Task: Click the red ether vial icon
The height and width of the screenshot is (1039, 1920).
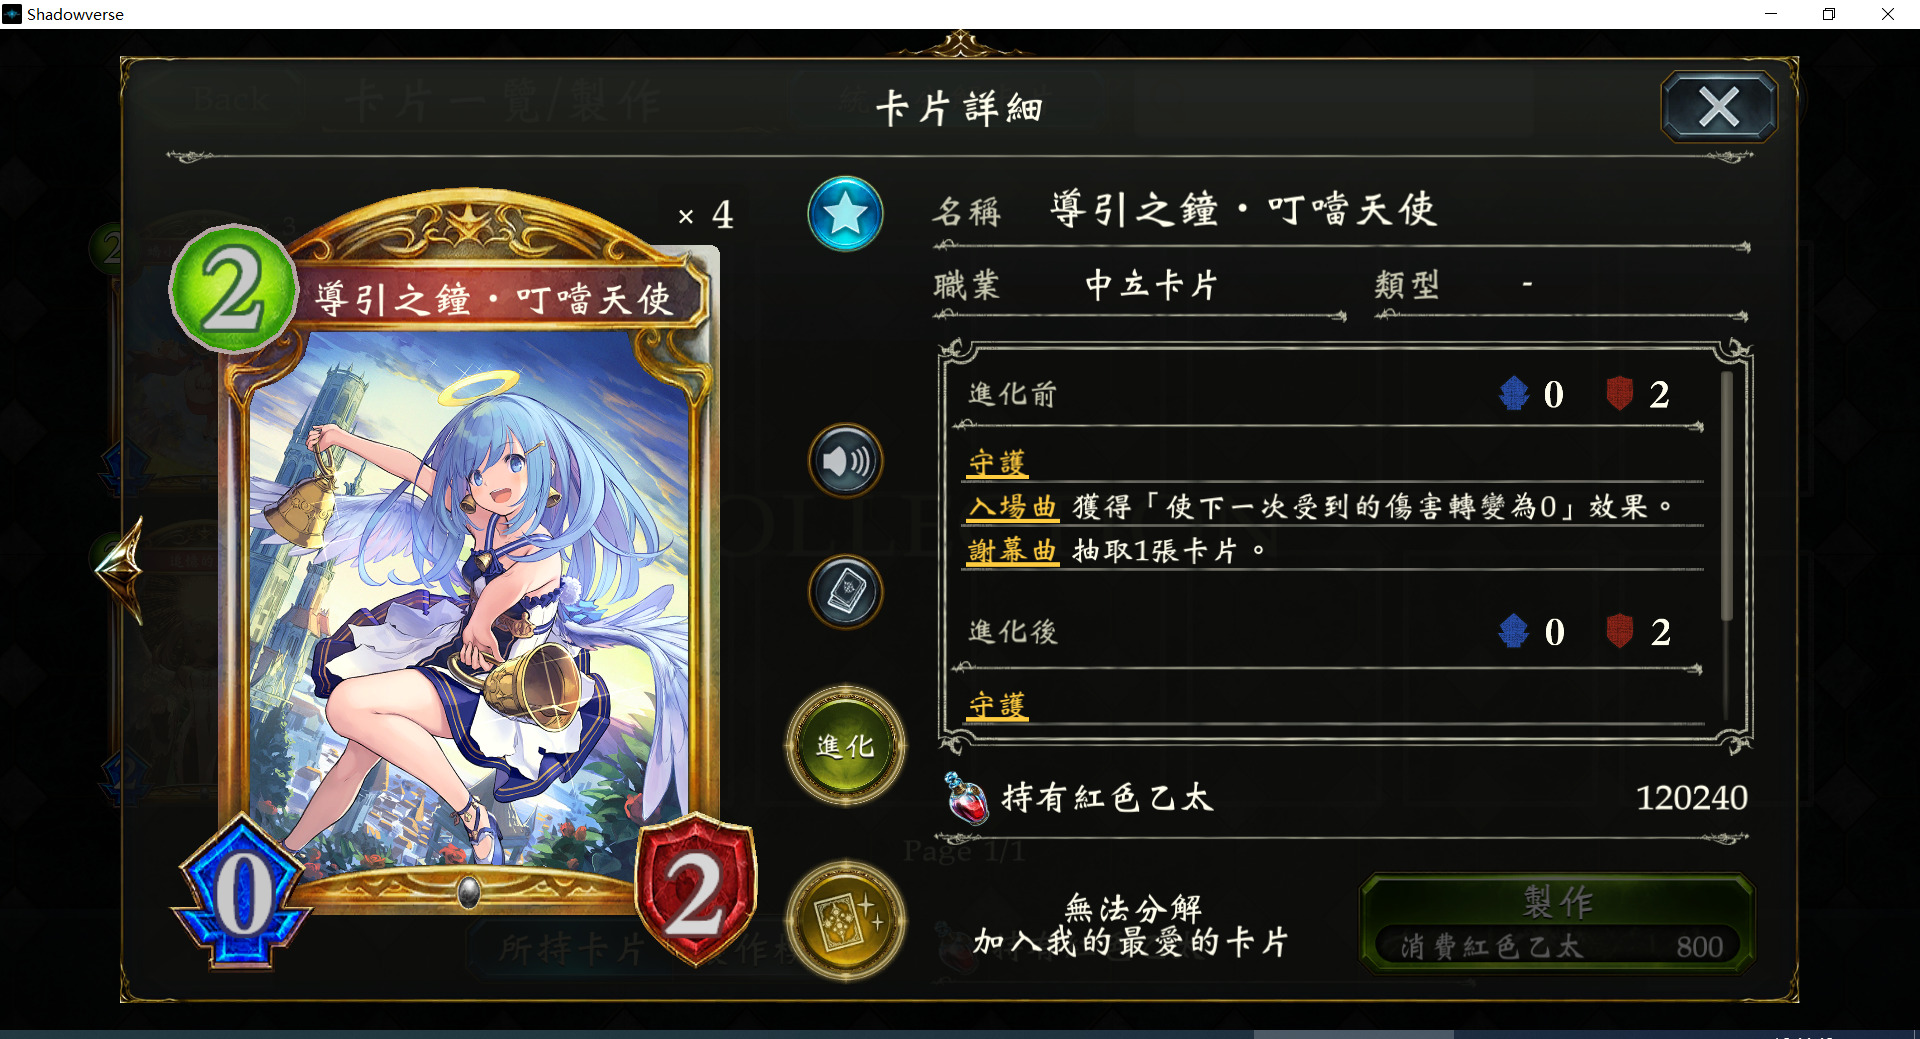Action: click(x=966, y=798)
